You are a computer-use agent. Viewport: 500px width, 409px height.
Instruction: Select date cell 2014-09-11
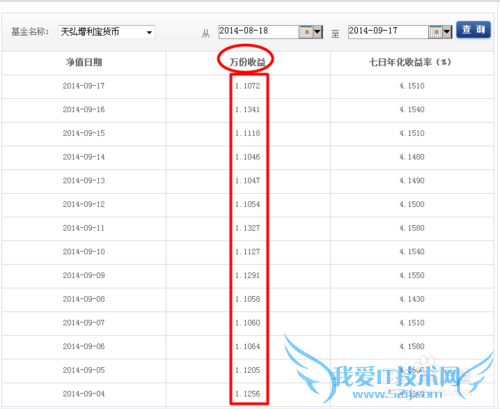click(84, 228)
